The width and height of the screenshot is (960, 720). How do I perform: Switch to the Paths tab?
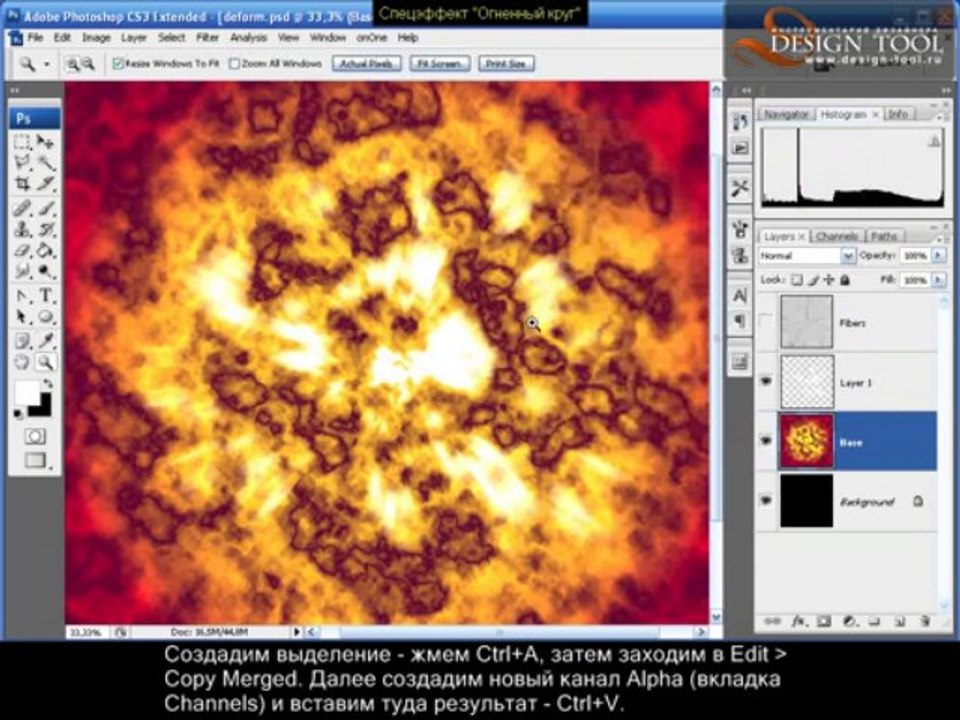884,236
